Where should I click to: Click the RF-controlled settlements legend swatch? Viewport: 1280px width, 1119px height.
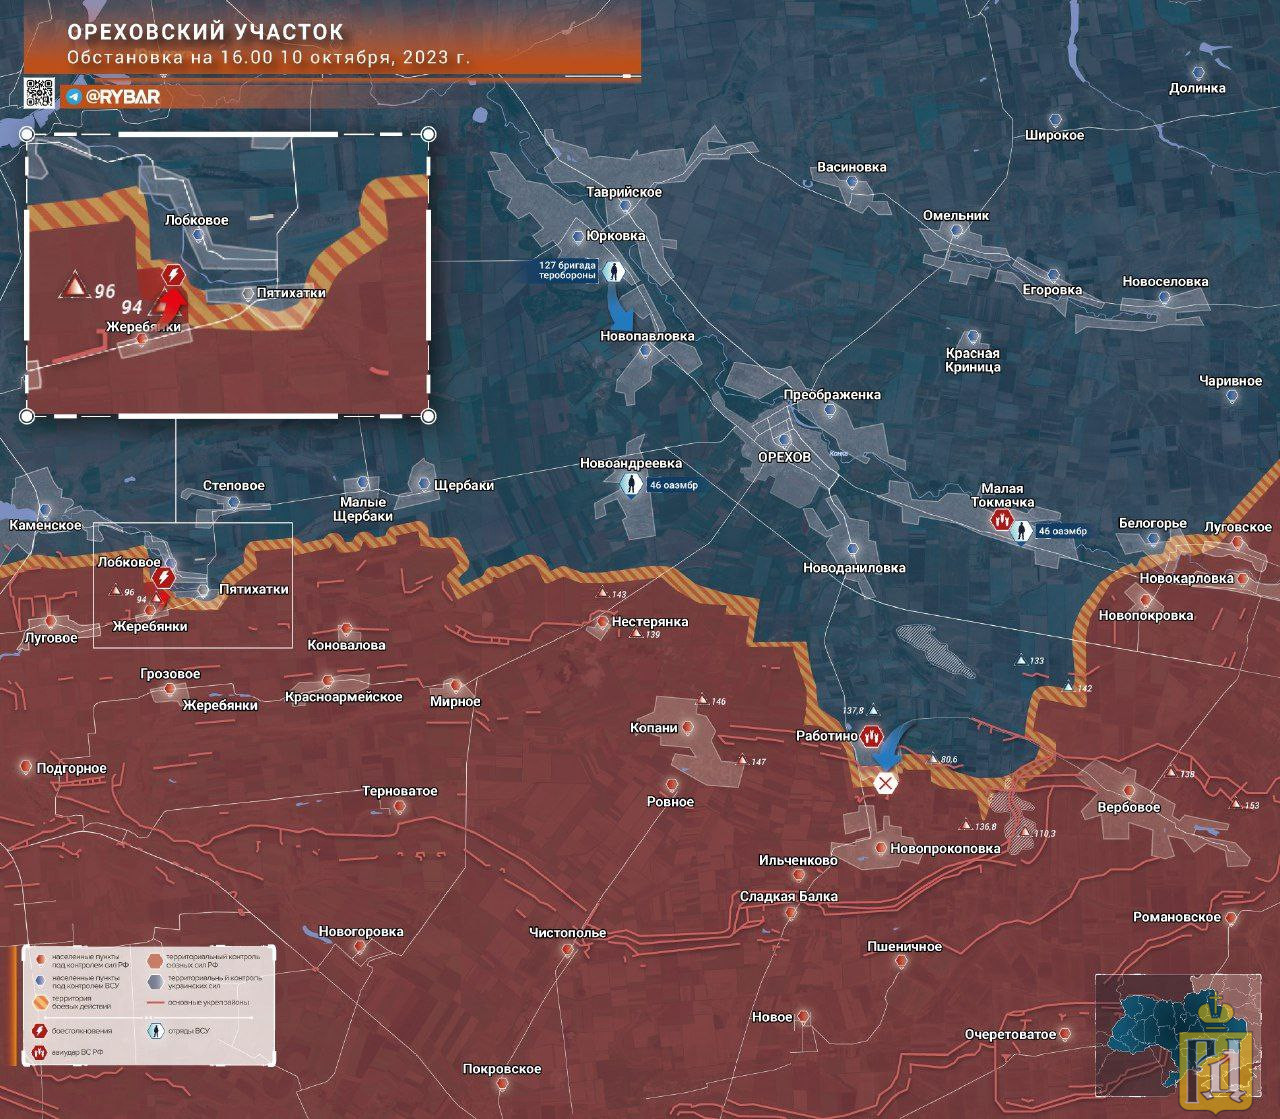tap(41, 959)
